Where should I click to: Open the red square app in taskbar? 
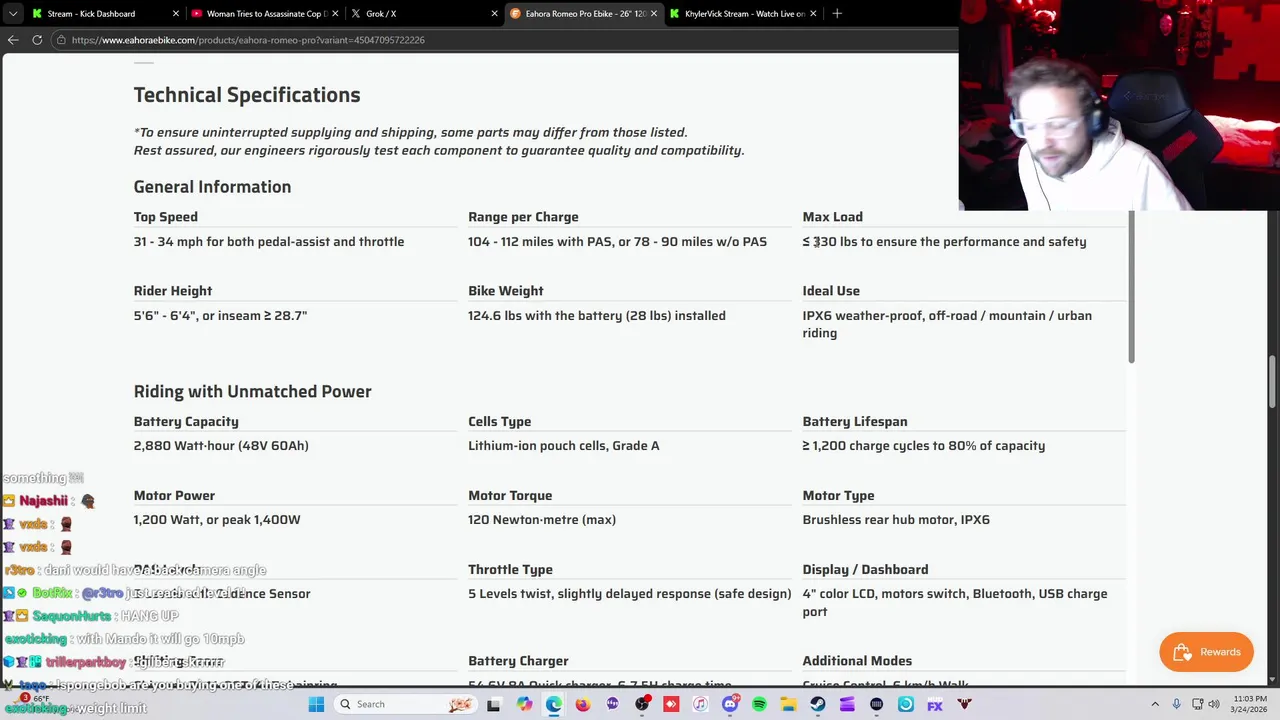671,704
